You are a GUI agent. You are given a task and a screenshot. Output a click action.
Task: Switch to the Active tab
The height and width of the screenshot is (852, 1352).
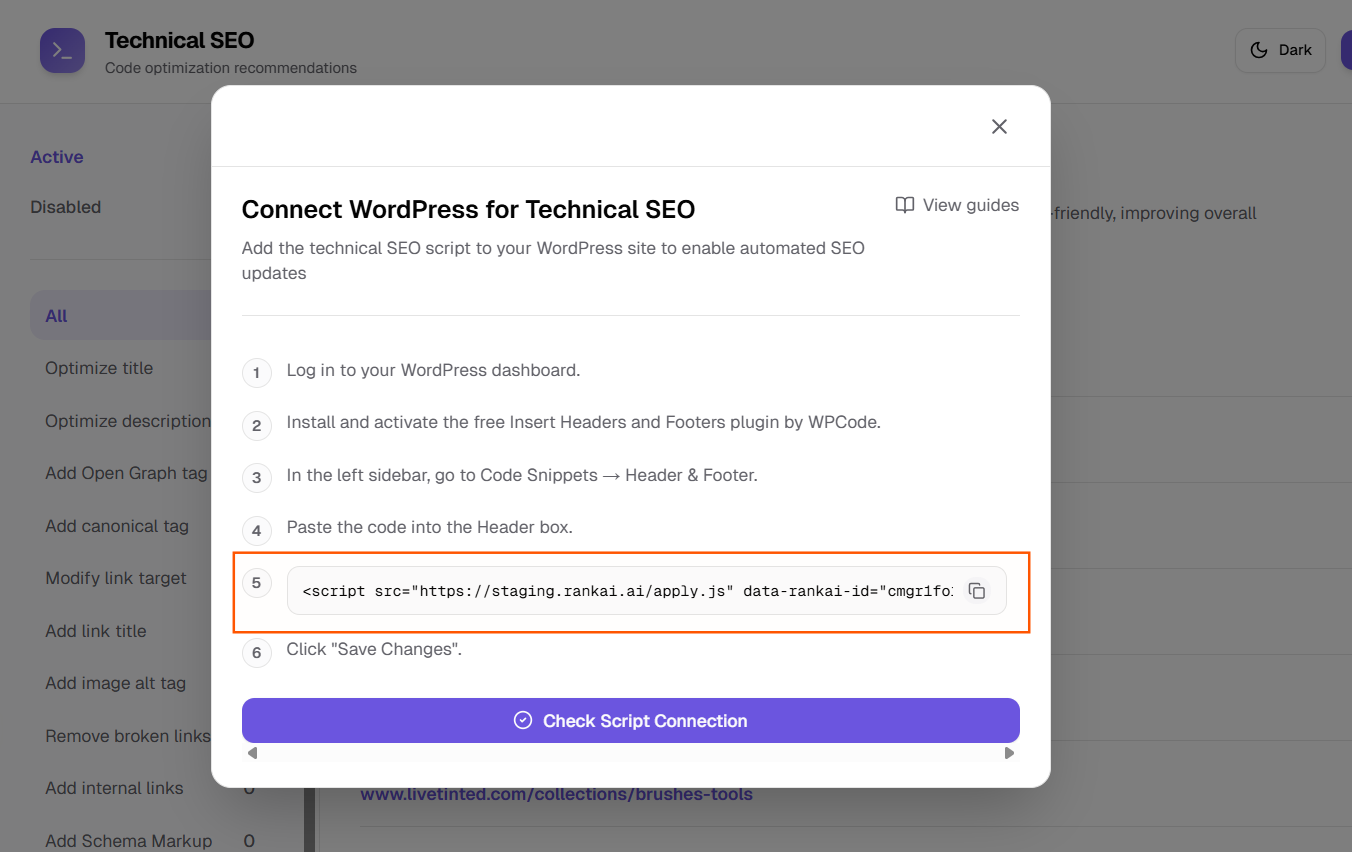pos(57,157)
